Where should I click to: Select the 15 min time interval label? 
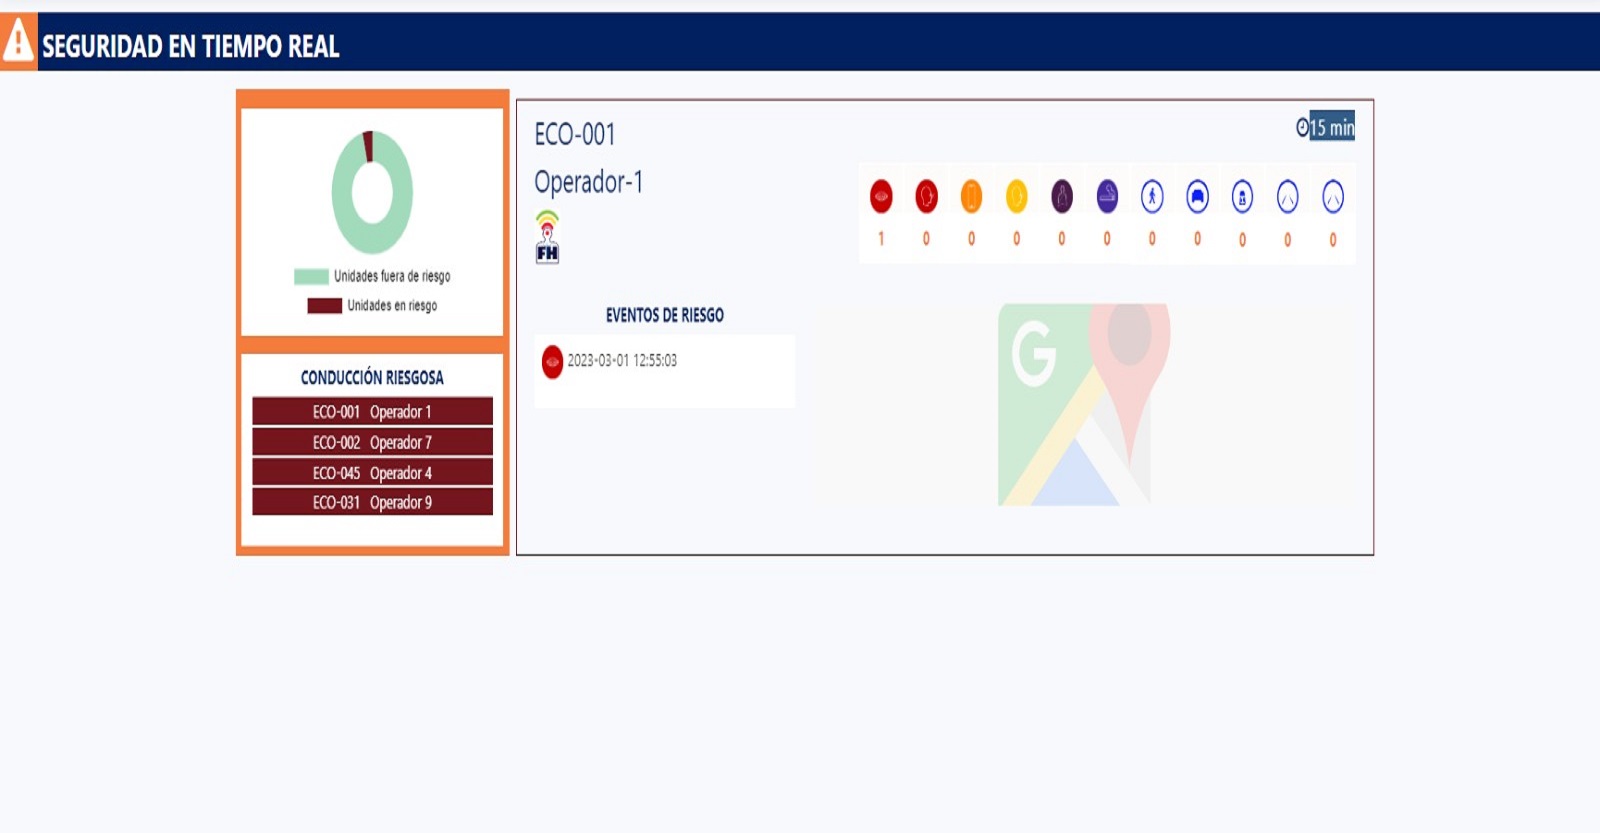pyautogui.click(x=1332, y=127)
